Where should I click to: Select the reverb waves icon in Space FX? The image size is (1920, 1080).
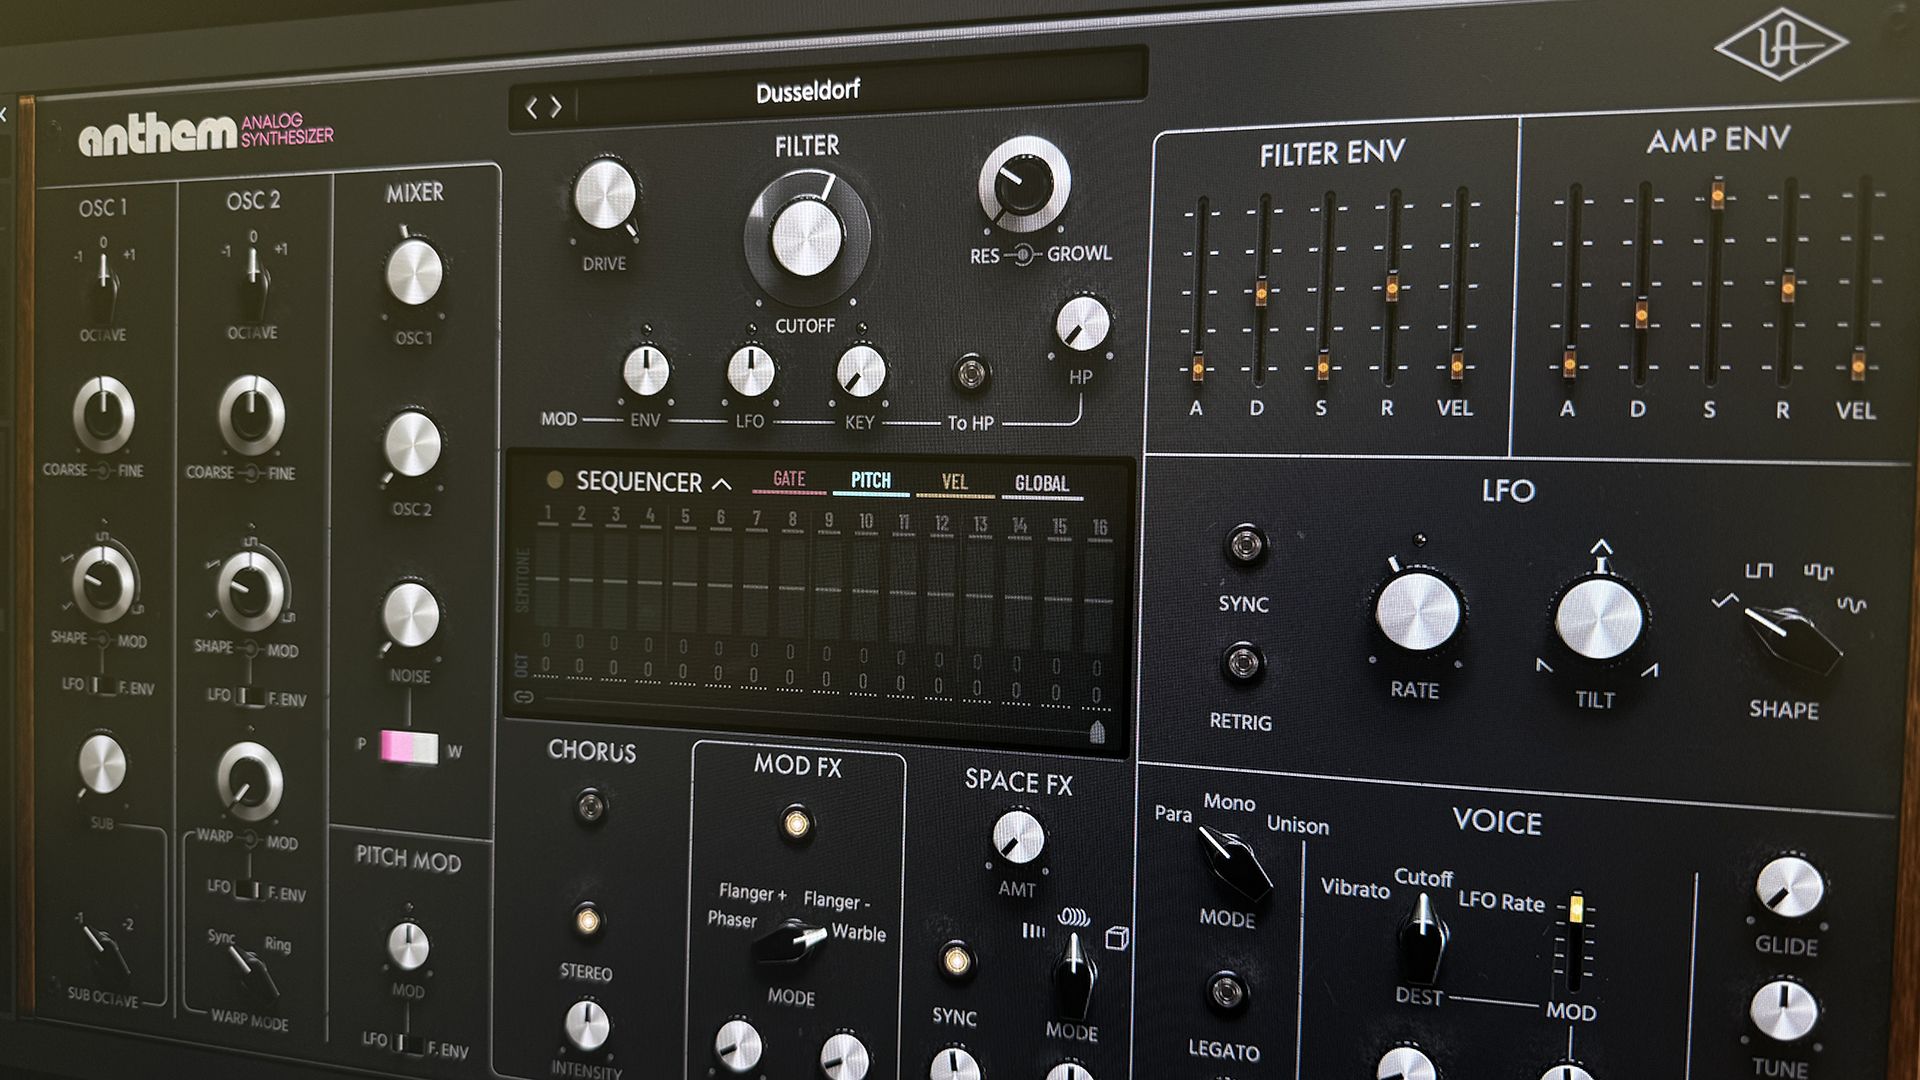click(x=1073, y=916)
